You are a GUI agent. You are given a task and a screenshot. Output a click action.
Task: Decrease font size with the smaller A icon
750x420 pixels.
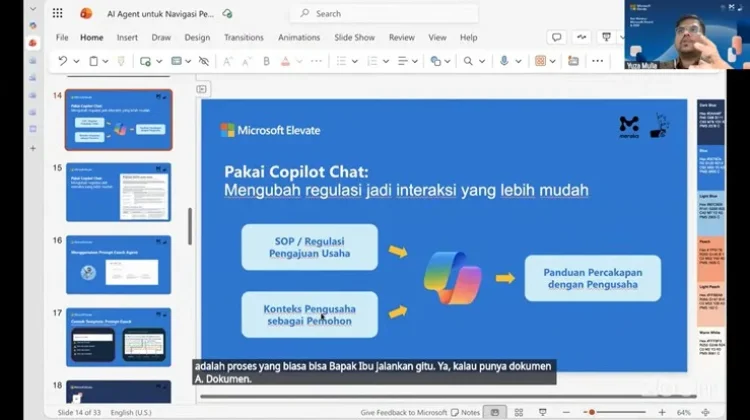click(x=246, y=61)
